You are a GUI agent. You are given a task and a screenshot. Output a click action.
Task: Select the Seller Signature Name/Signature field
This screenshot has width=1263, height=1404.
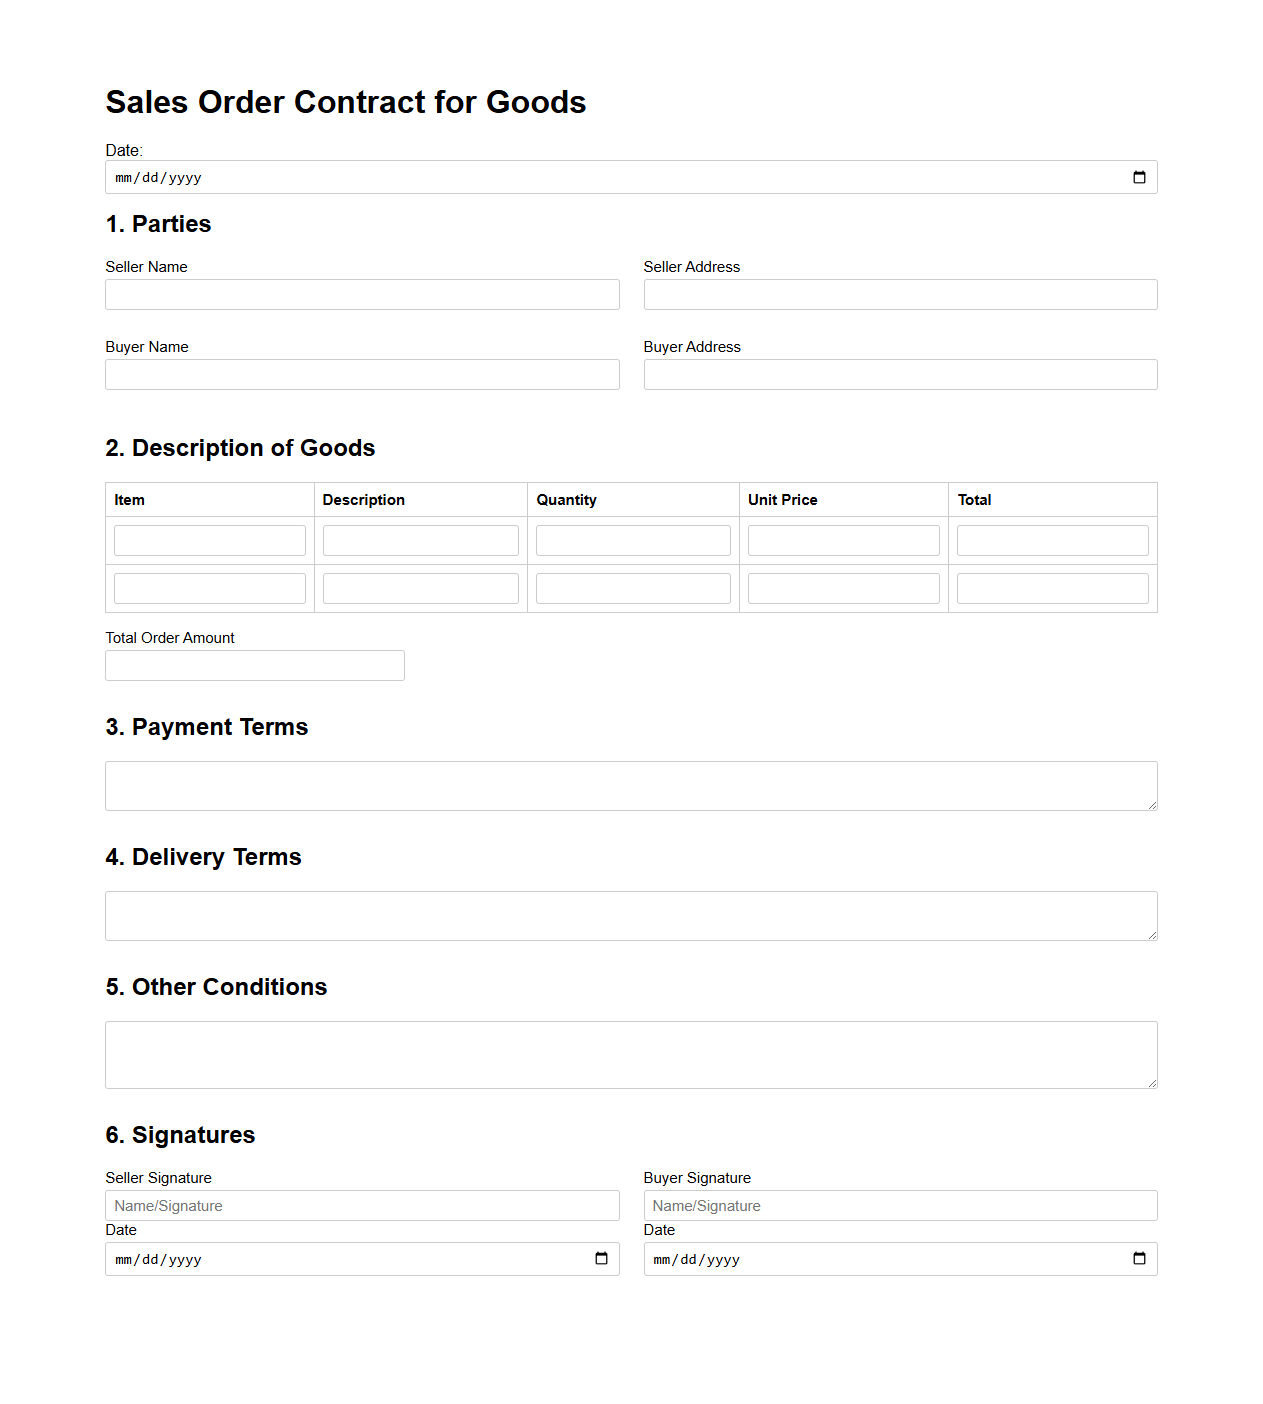pos(362,1205)
